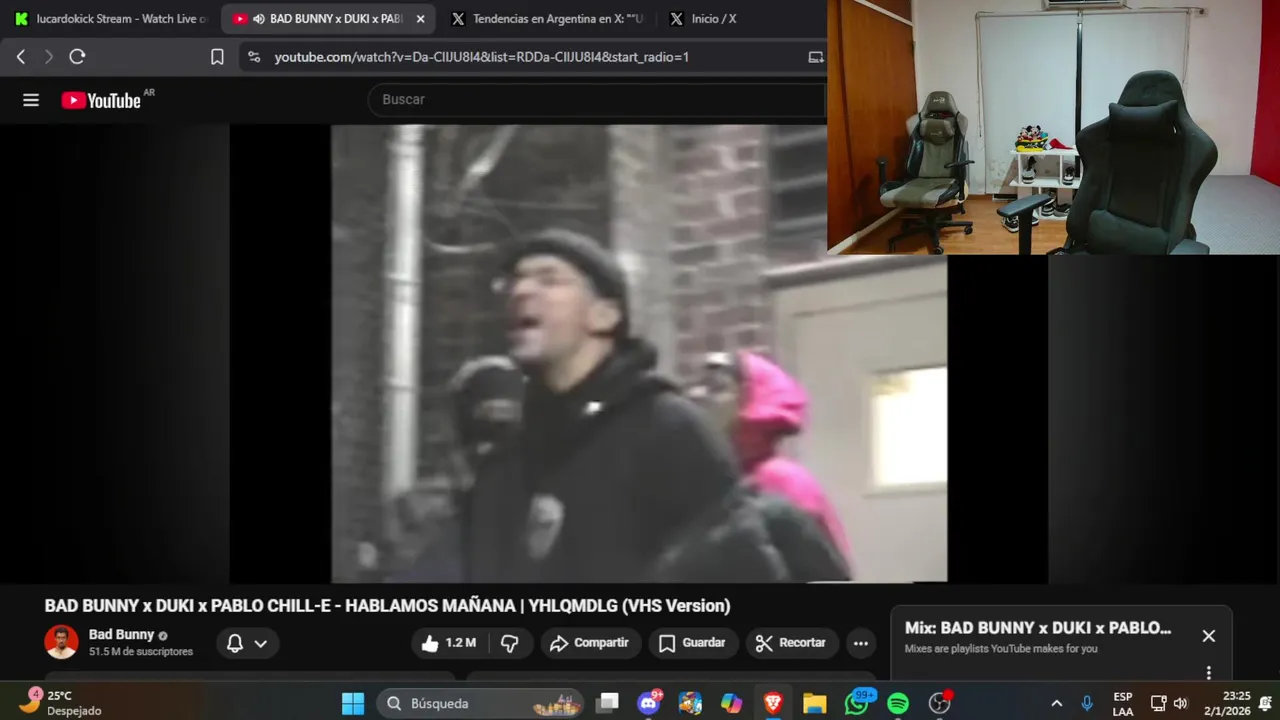Mute the tab via the speaker icon

click(x=259, y=19)
